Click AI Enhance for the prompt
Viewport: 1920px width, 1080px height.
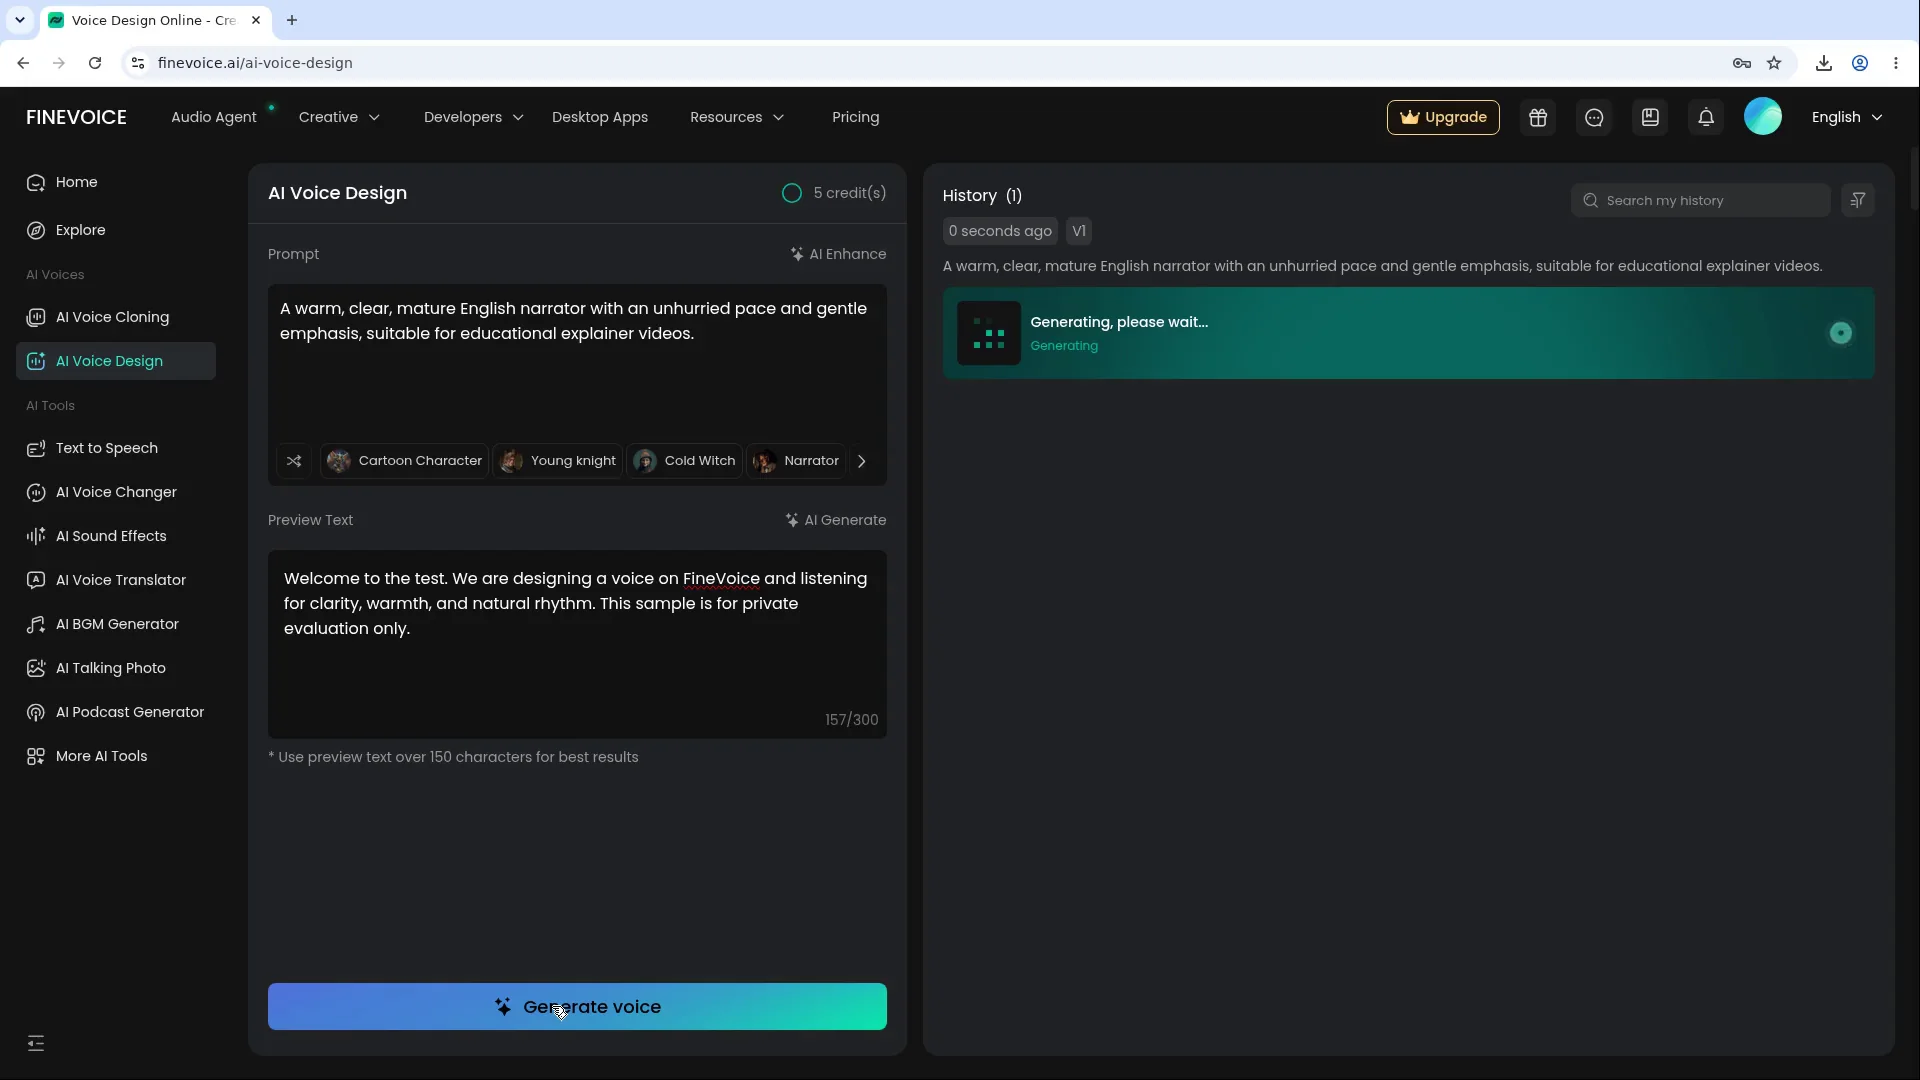(838, 254)
